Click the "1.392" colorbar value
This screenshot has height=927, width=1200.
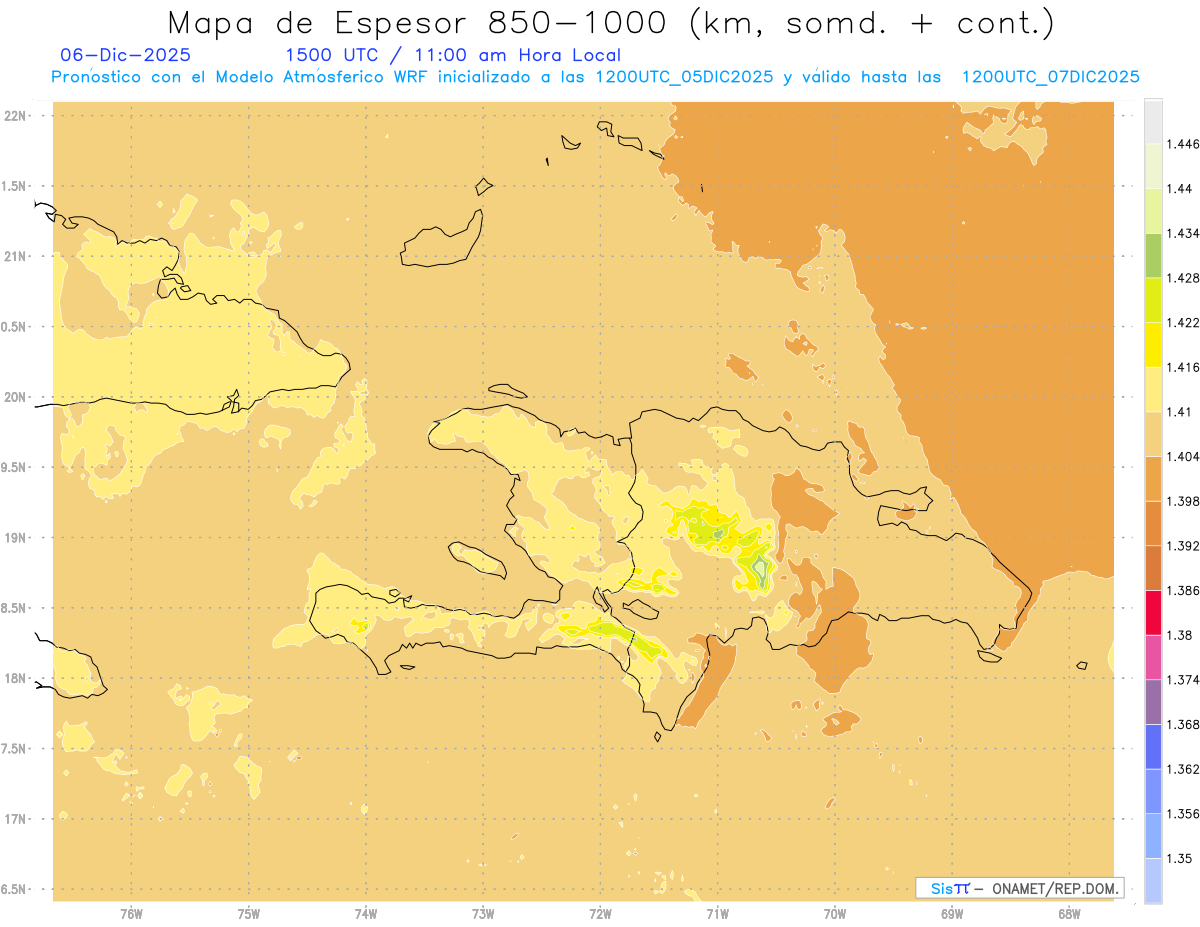(x=1183, y=546)
